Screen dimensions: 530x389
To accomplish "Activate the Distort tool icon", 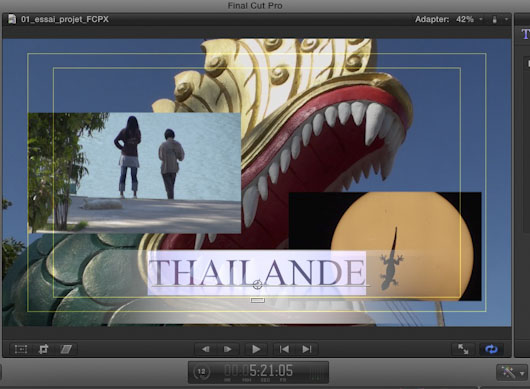I will pos(66,349).
